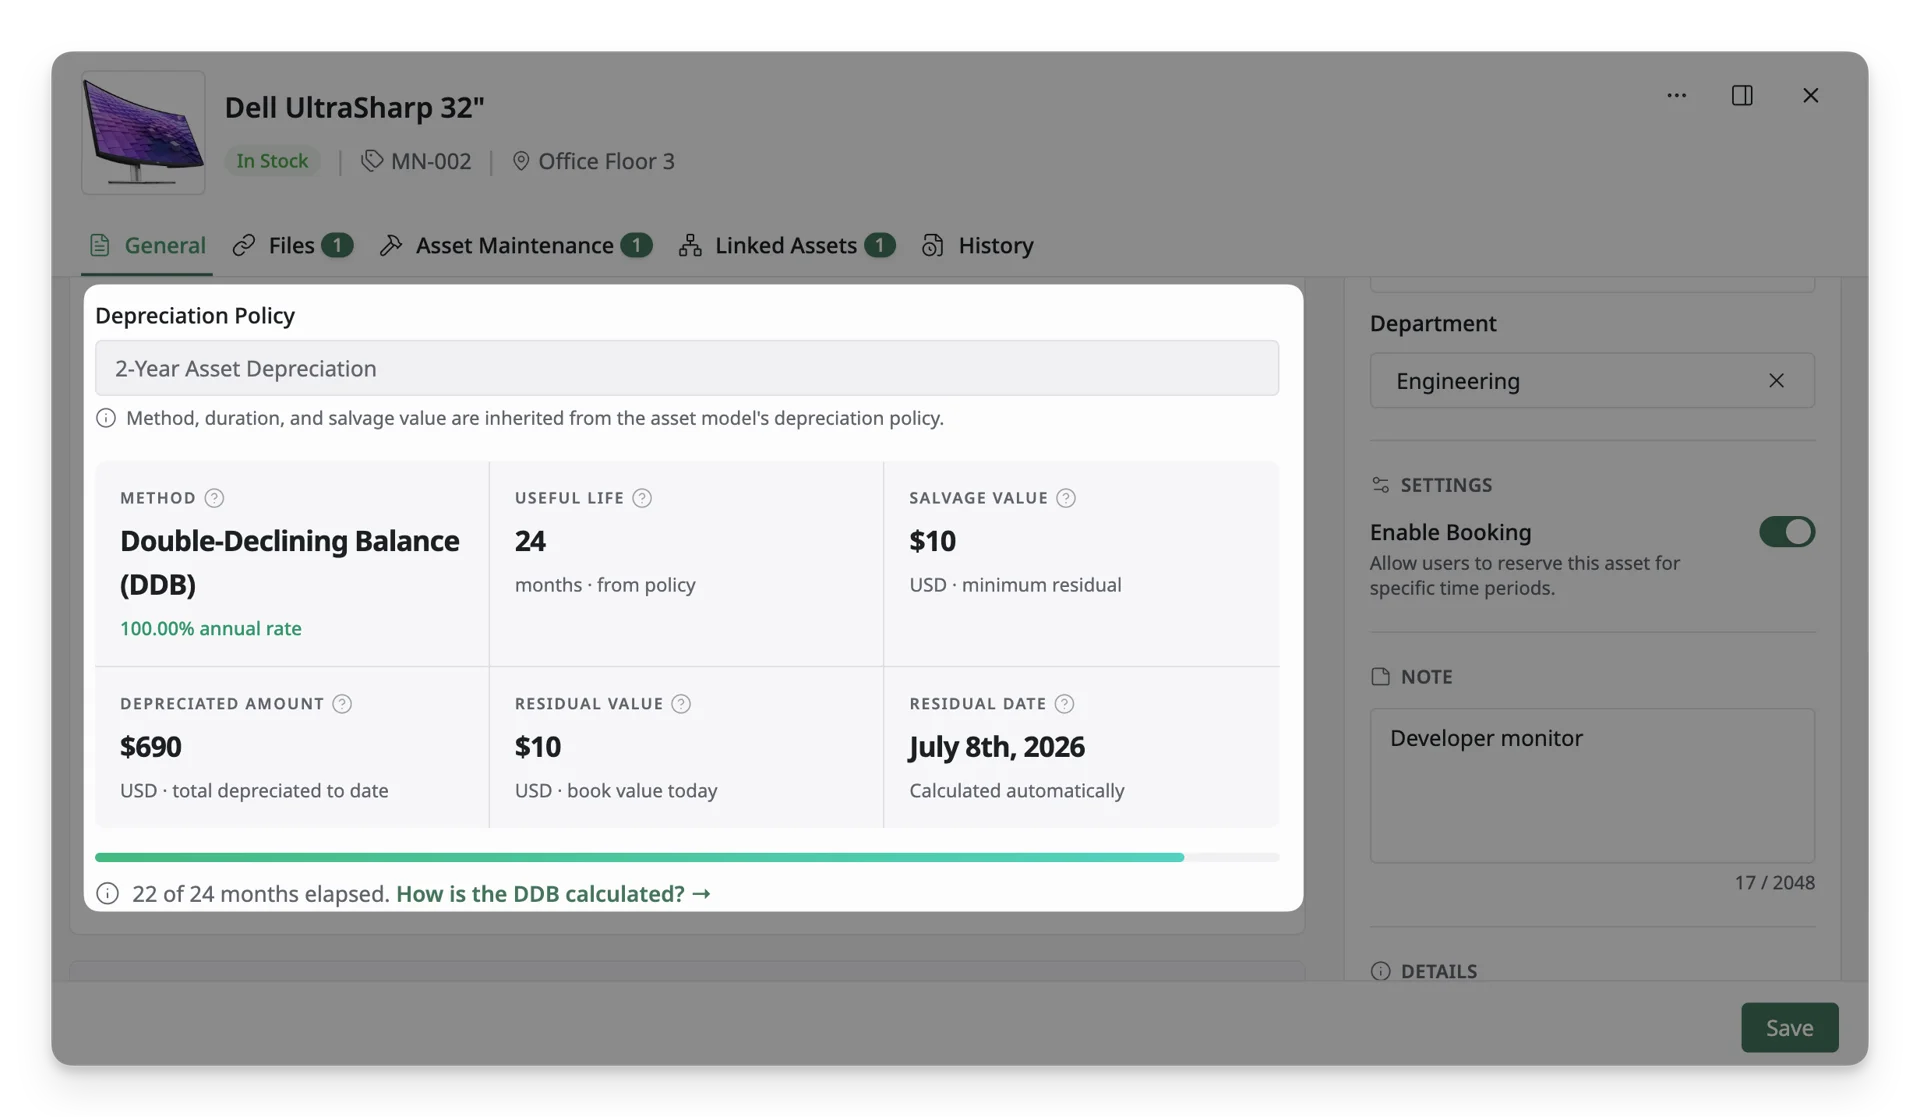This screenshot has height=1117, width=1920.
Task: Switch to the General tab
Action: click(x=147, y=245)
